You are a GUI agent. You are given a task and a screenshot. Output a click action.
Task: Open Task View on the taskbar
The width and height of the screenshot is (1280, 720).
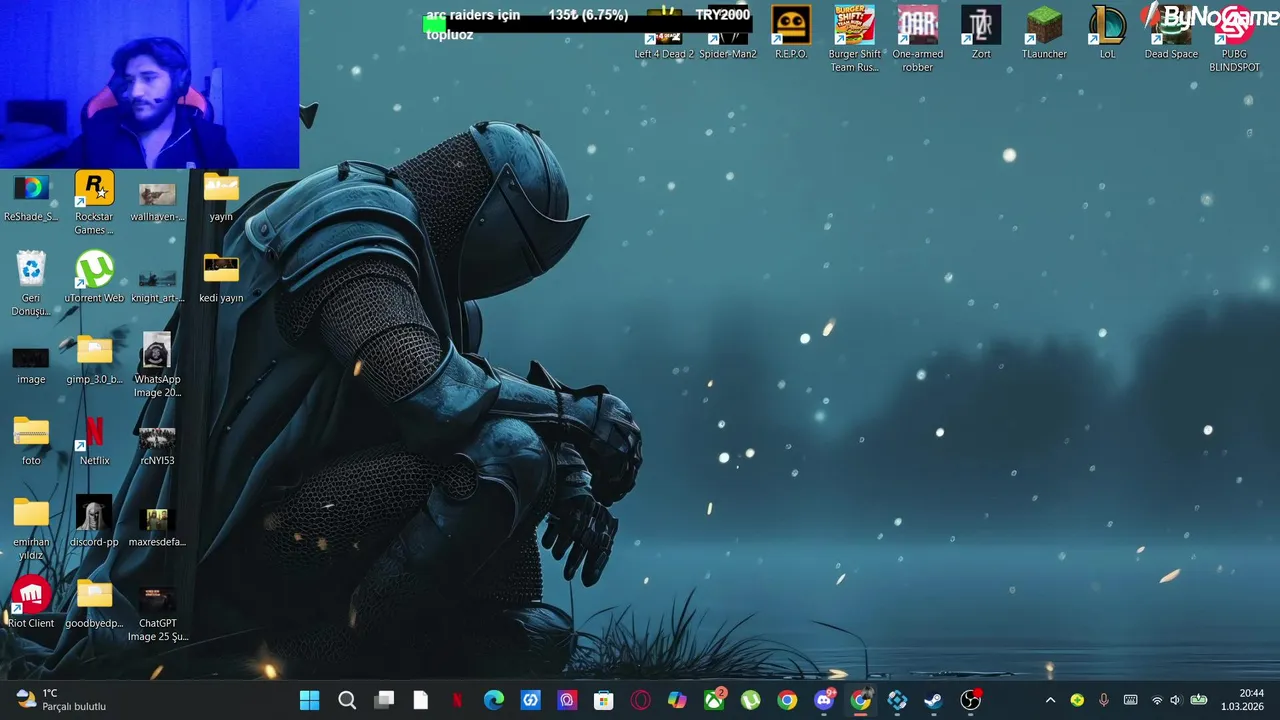[384, 700]
